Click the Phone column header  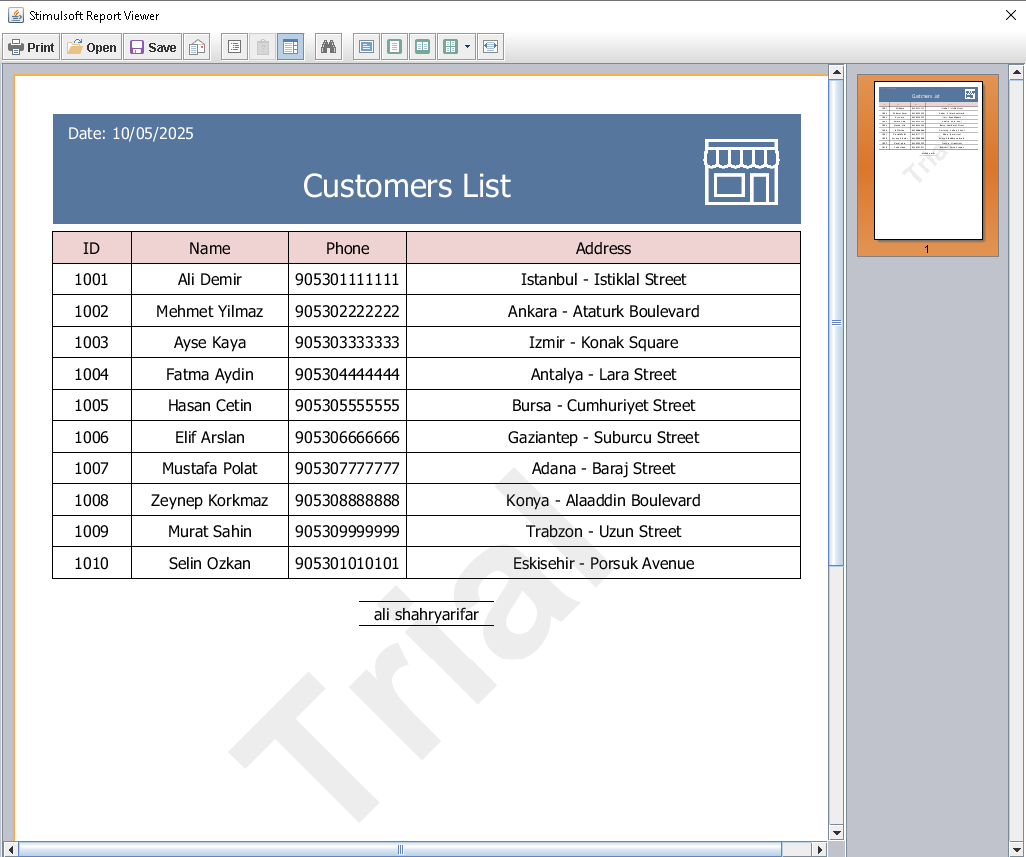[x=347, y=248]
